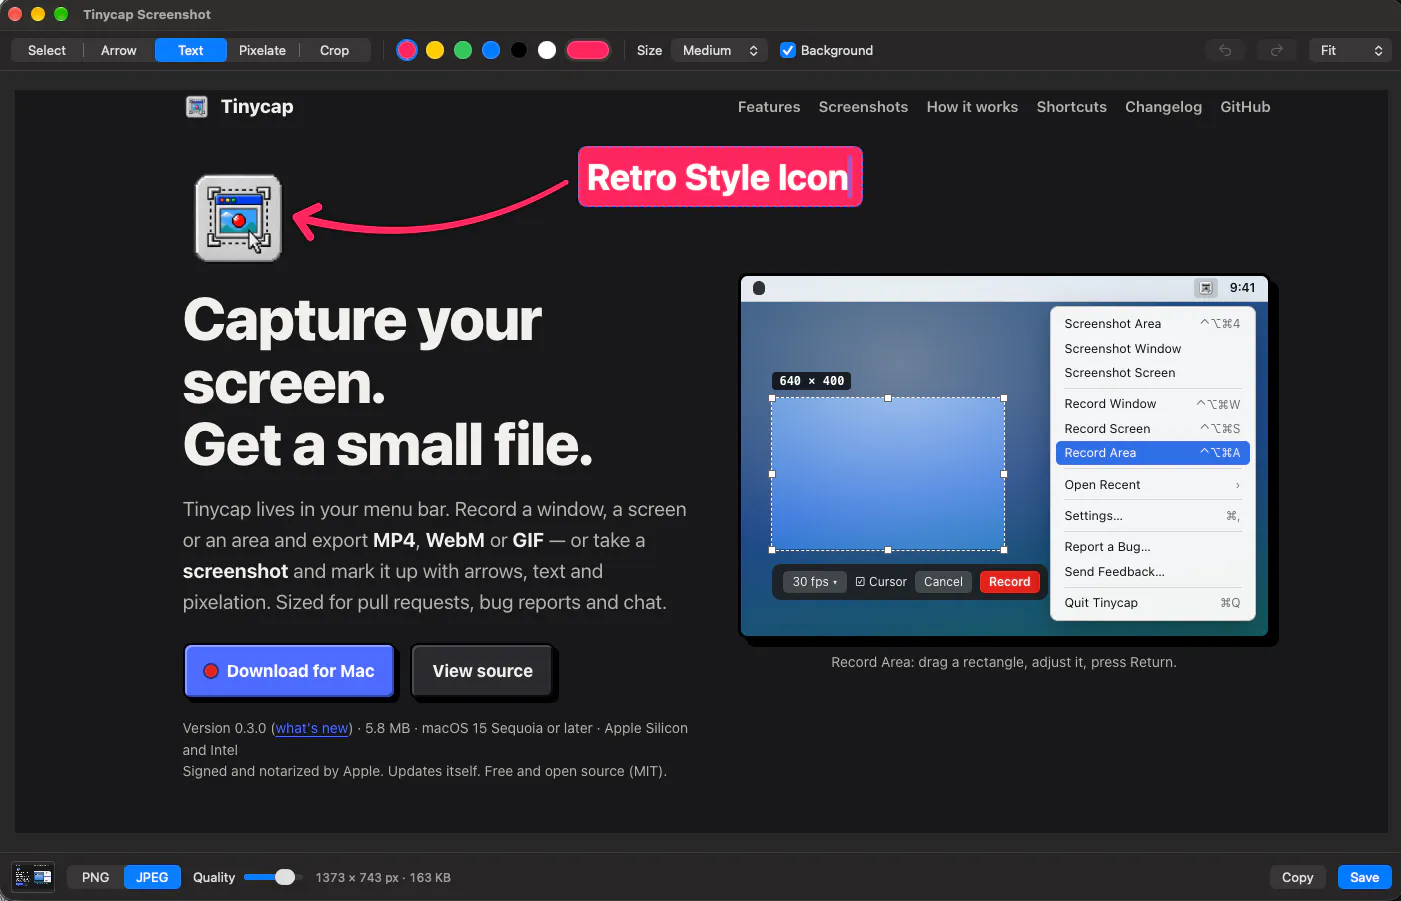Click the View source button
Viewport: 1401px width, 901px height.
coord(483,671)
